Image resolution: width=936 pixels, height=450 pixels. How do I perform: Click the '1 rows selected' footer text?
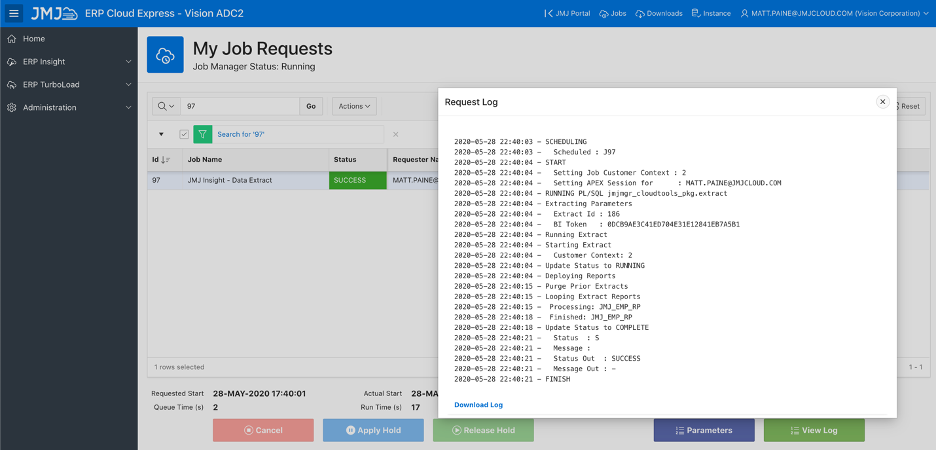[179, 367]
